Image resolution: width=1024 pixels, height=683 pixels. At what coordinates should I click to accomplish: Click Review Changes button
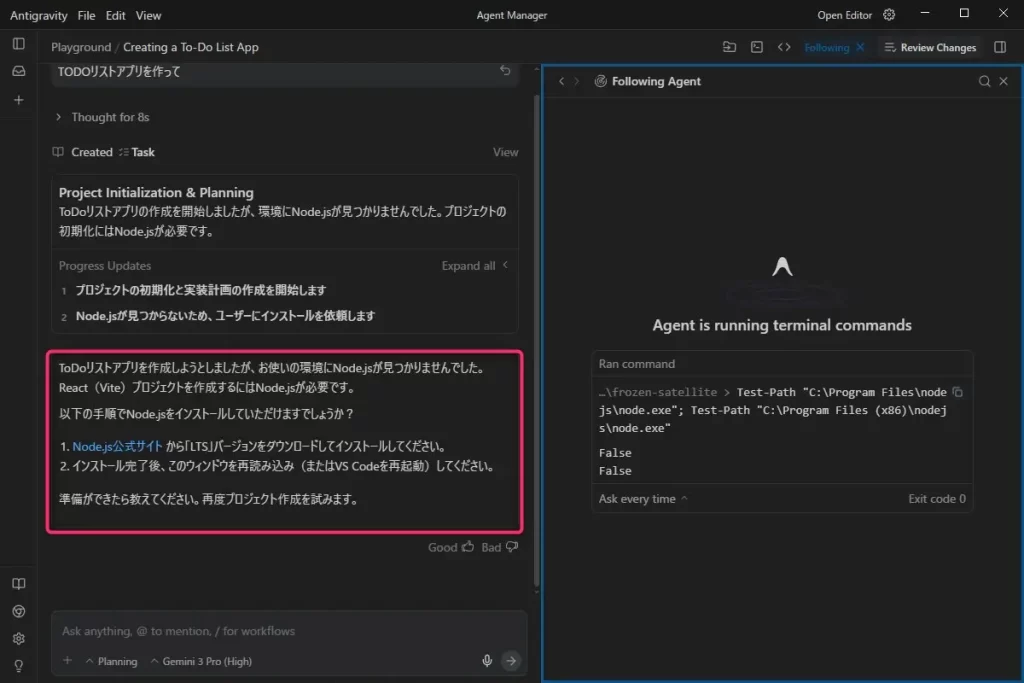point(931,48)
